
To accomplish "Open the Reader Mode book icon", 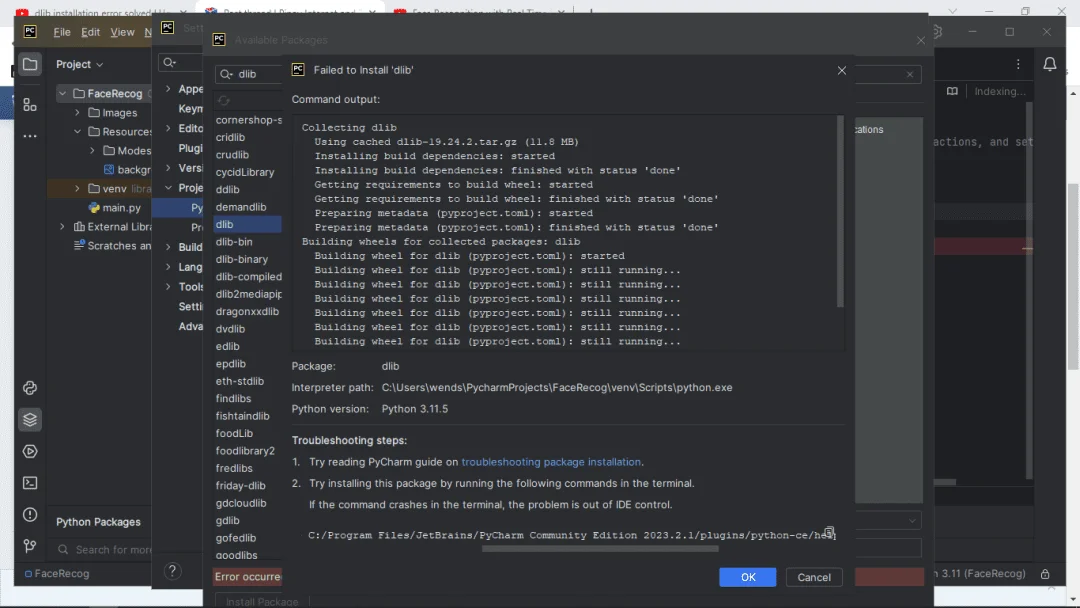I will [952, 91].
